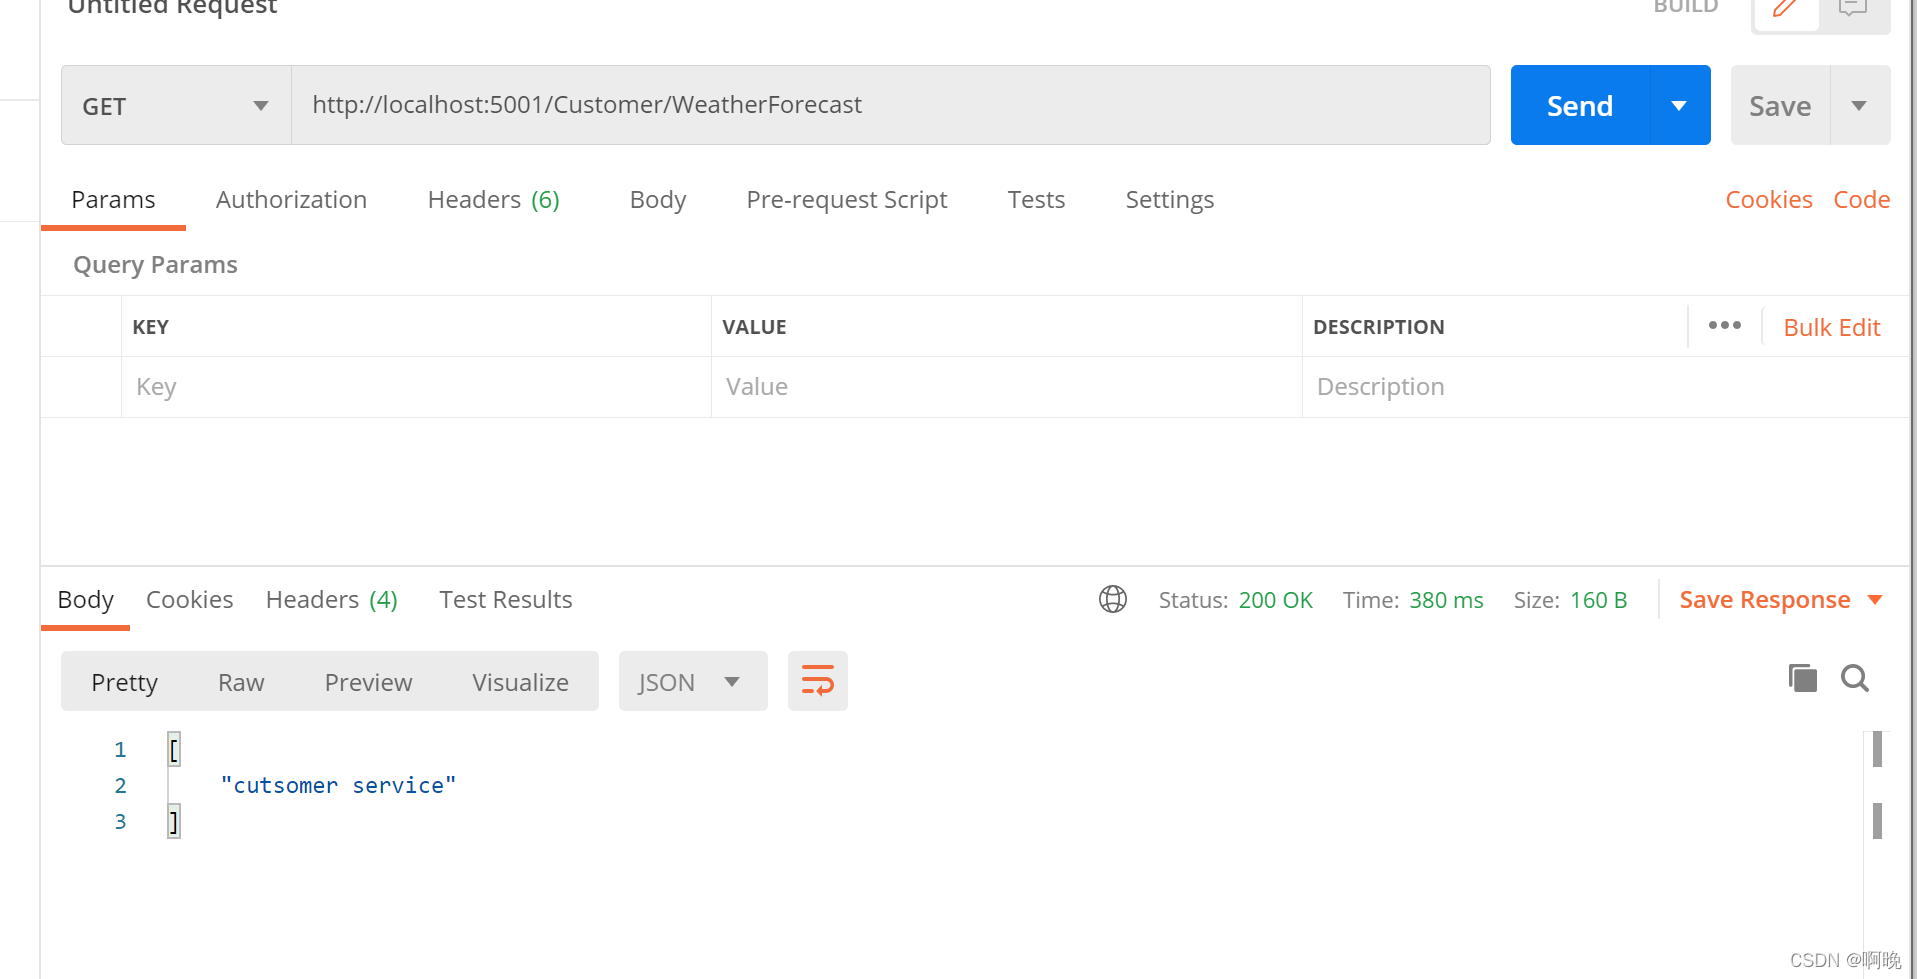The height and width of the screenshot is (979, 1917).
Task: Click the blue Send button
Action: [x=1579, y=105]
